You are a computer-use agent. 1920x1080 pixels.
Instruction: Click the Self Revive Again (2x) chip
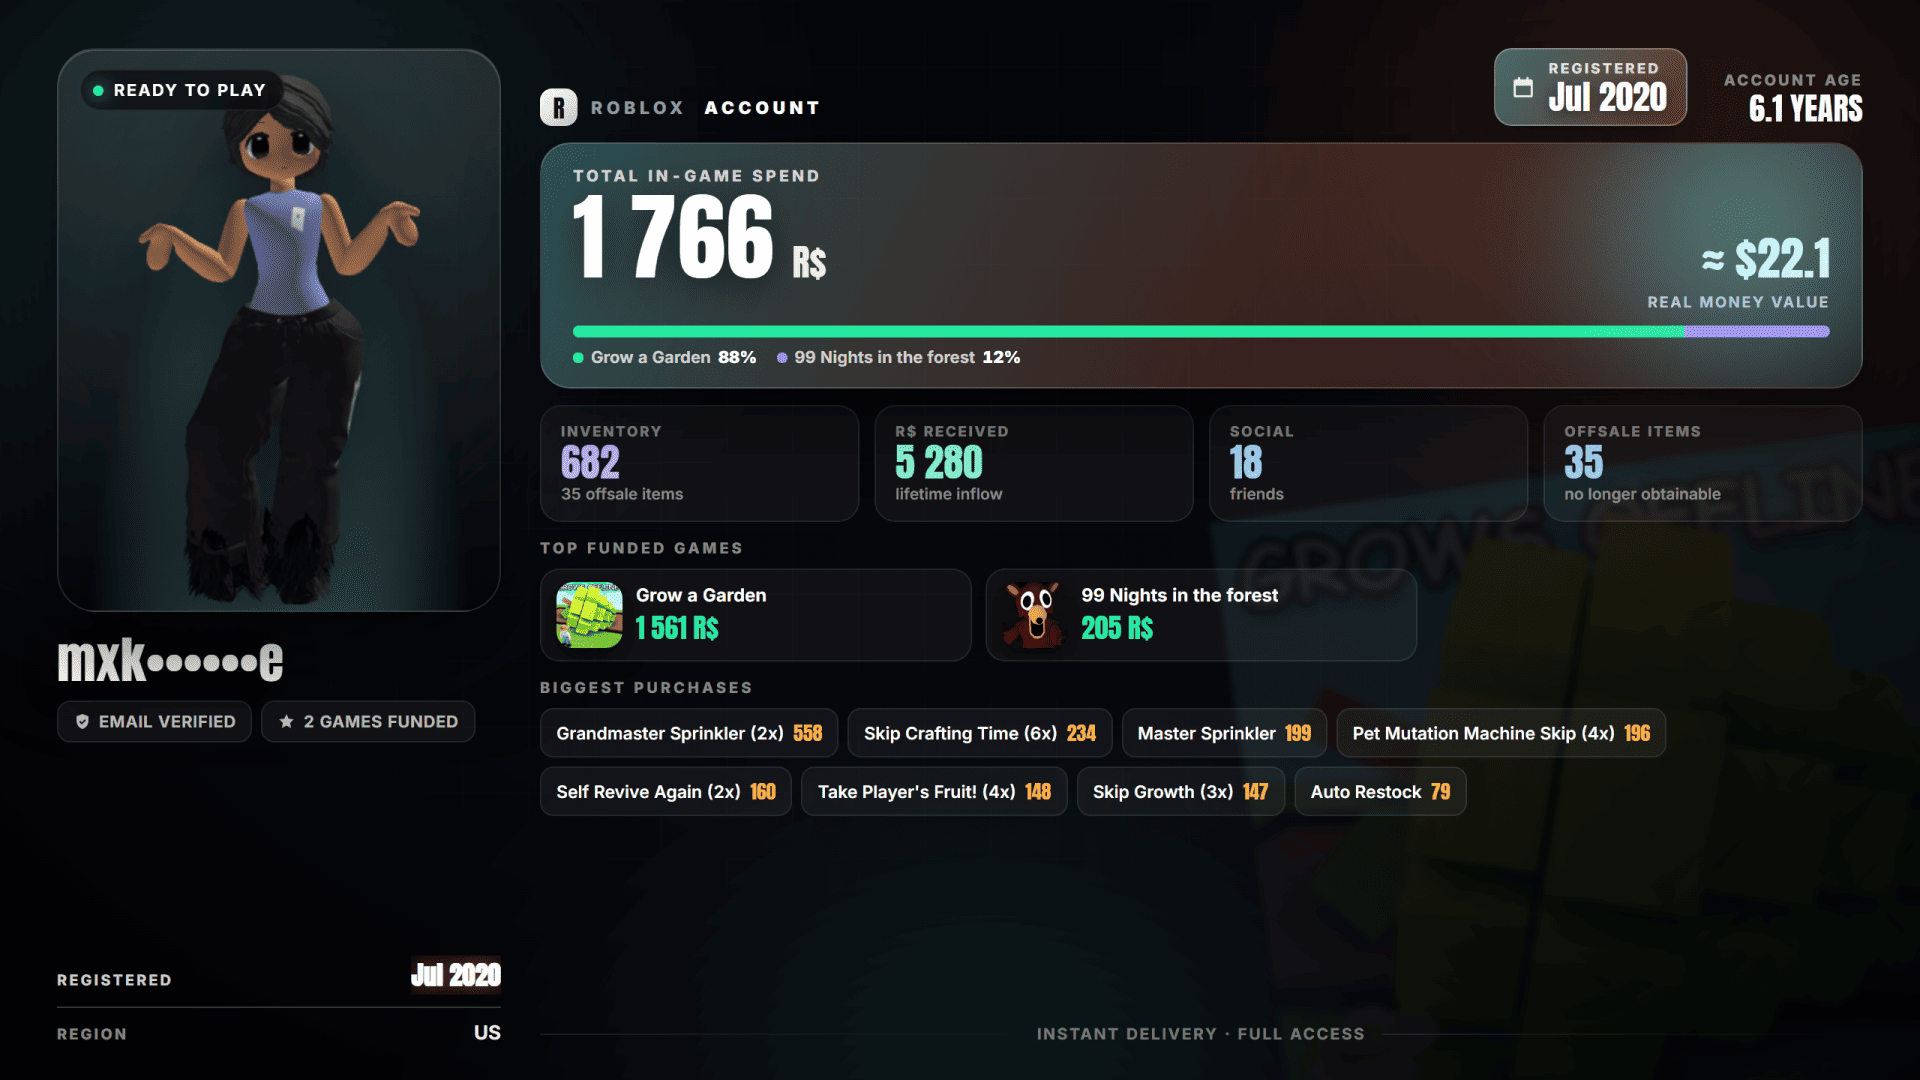[x=666, y=791]
